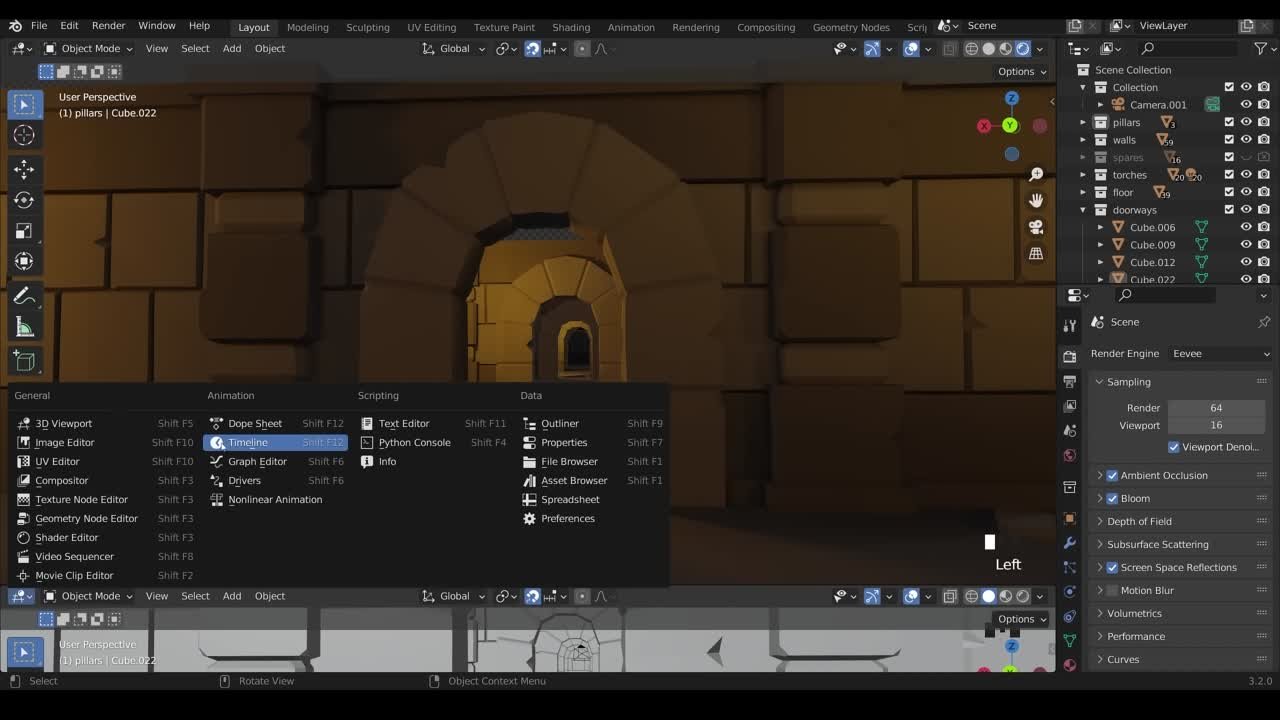This screenshot has height=720, width=1280.
Task: Select the Annotate tool
Action: (24, 296)
